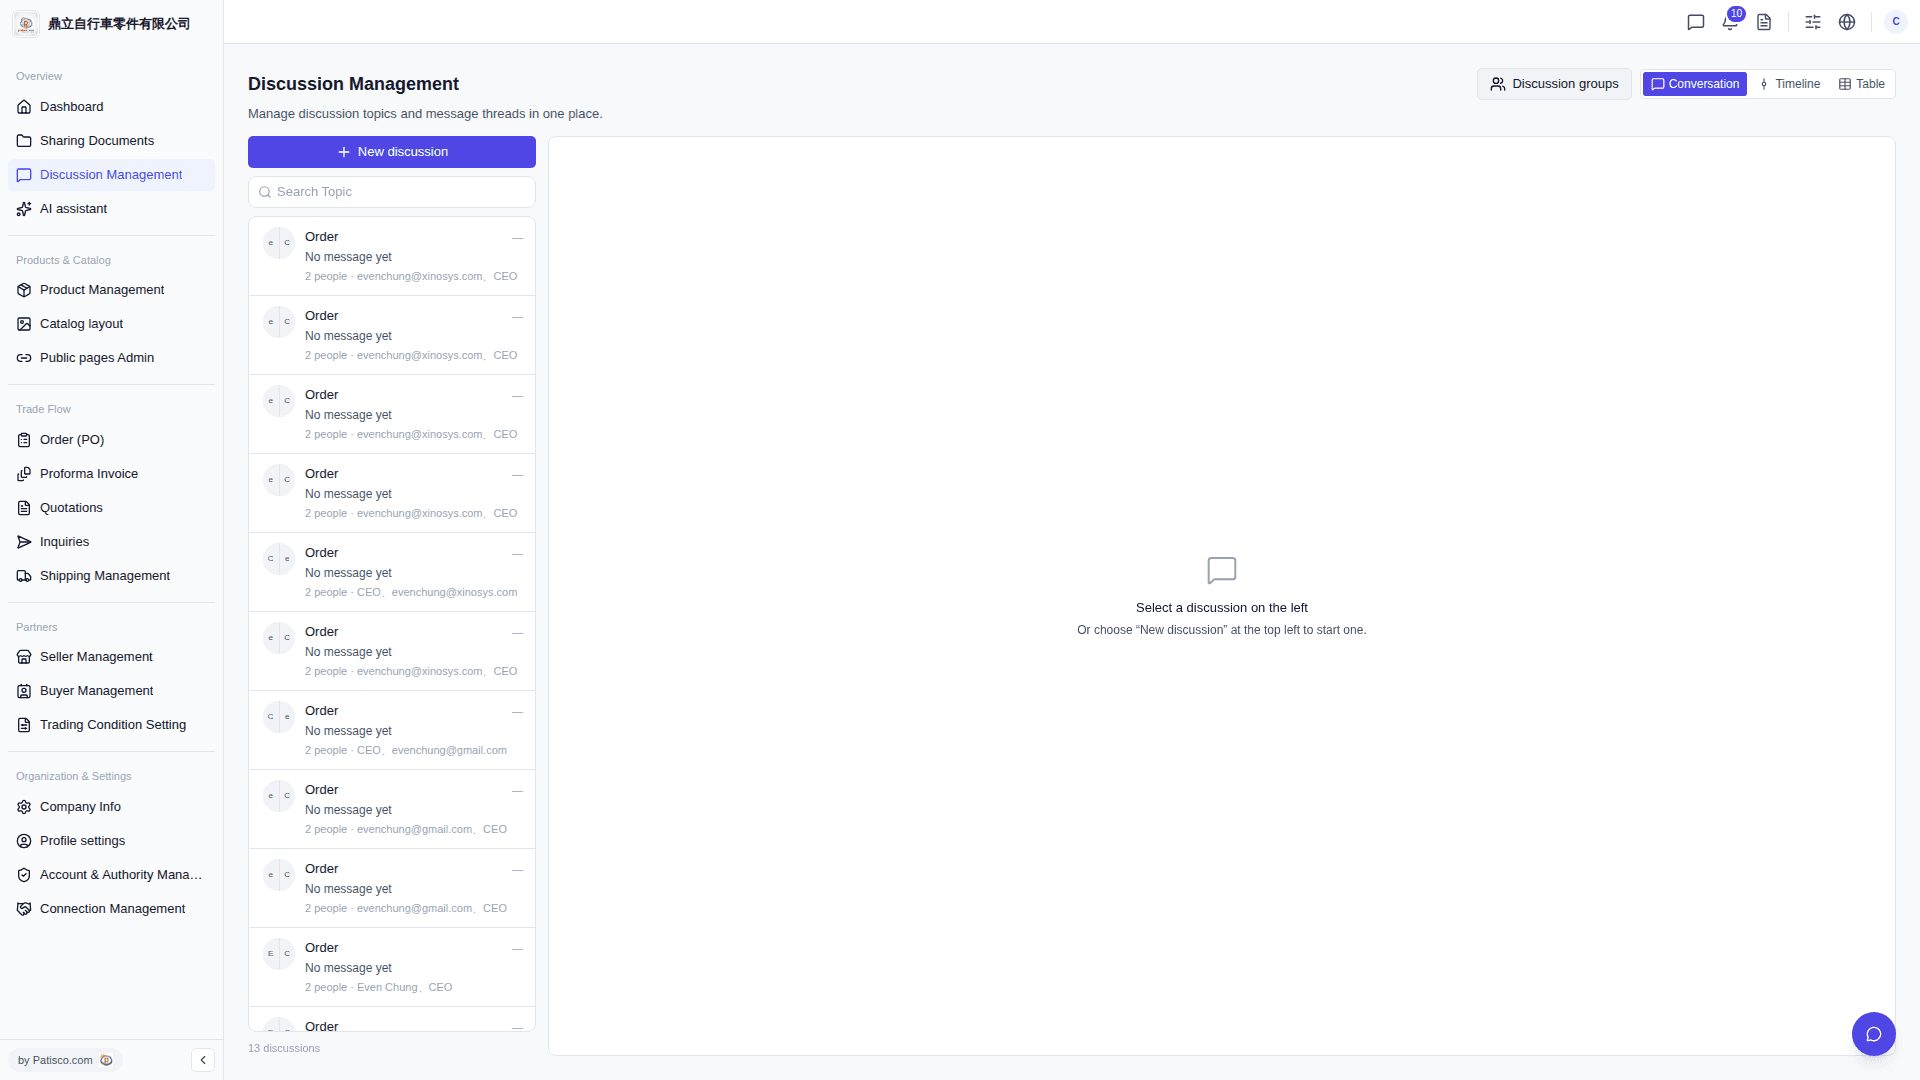Open the user avatar C menu
Image resolution: width=1920 pixels, height=1080 pixels.
[x=1896, y=22]
